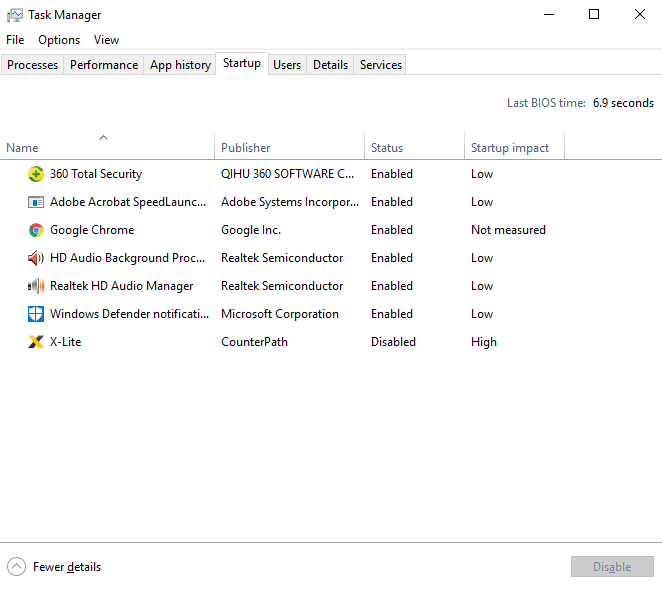Open the Options menu
The image size is (662, 589).
coord(59,40)
